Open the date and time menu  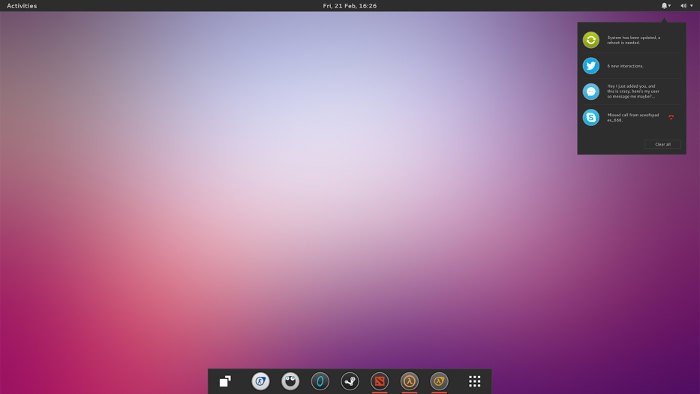tap(350, 6)
